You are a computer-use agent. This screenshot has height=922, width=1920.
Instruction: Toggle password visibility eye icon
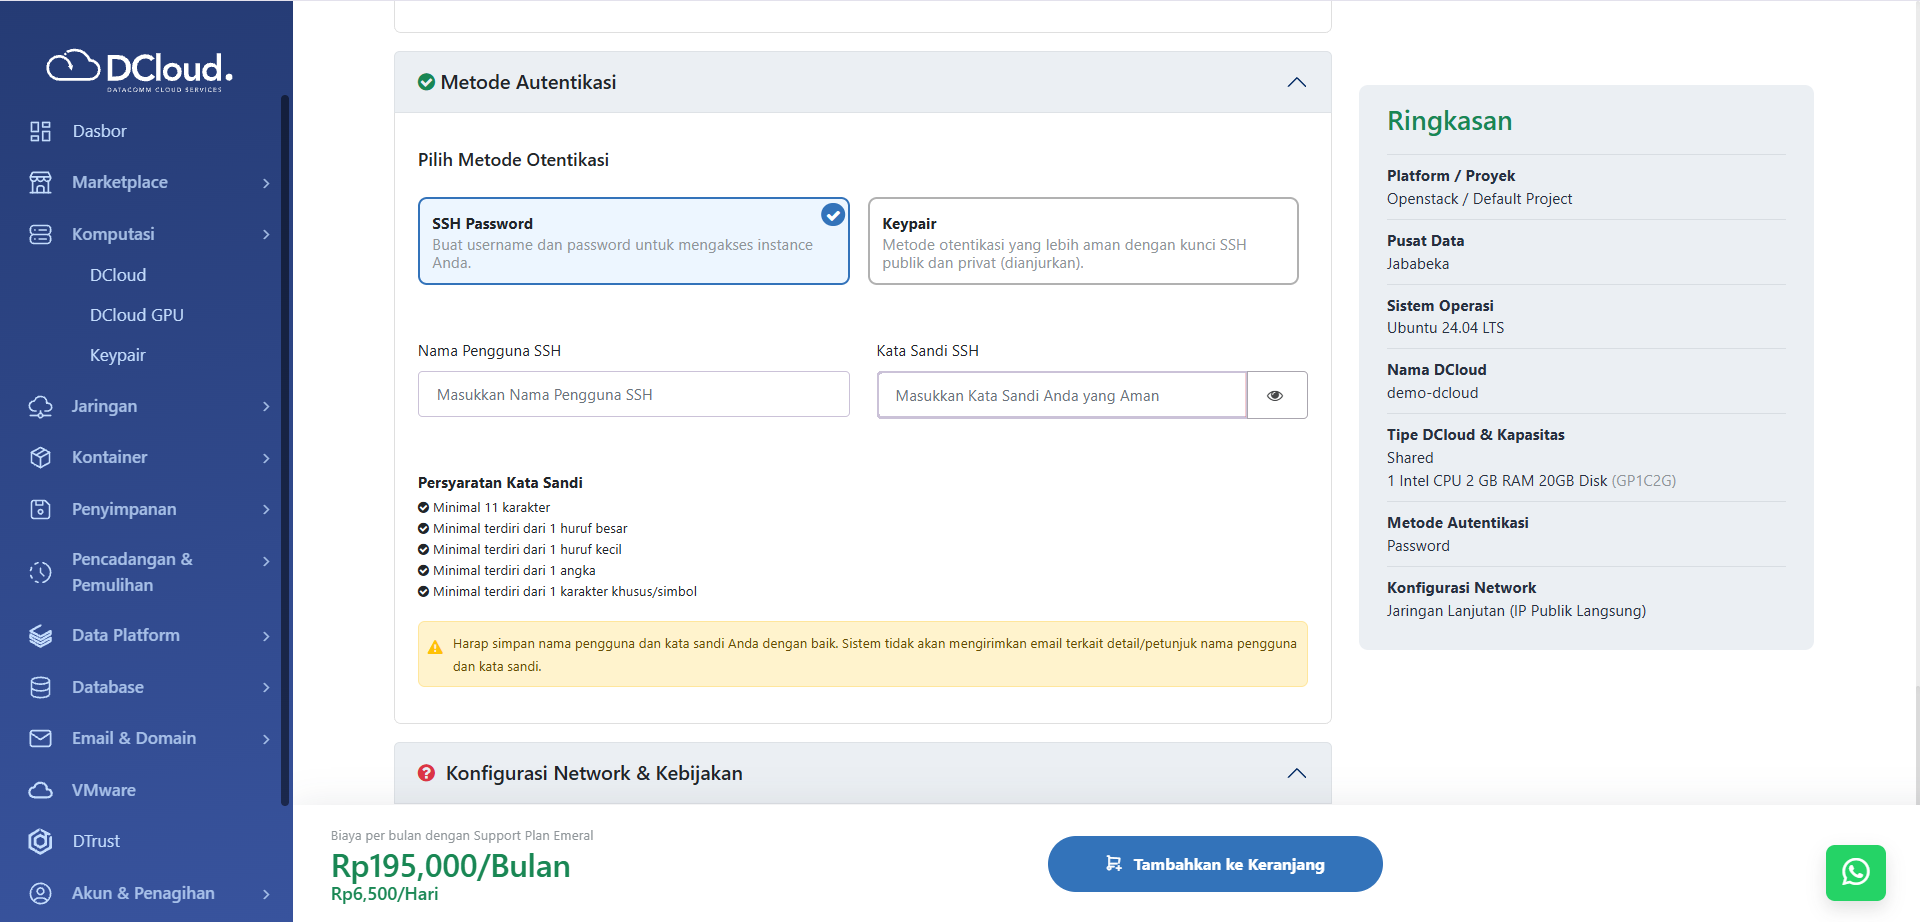[x=1275, y=396]
